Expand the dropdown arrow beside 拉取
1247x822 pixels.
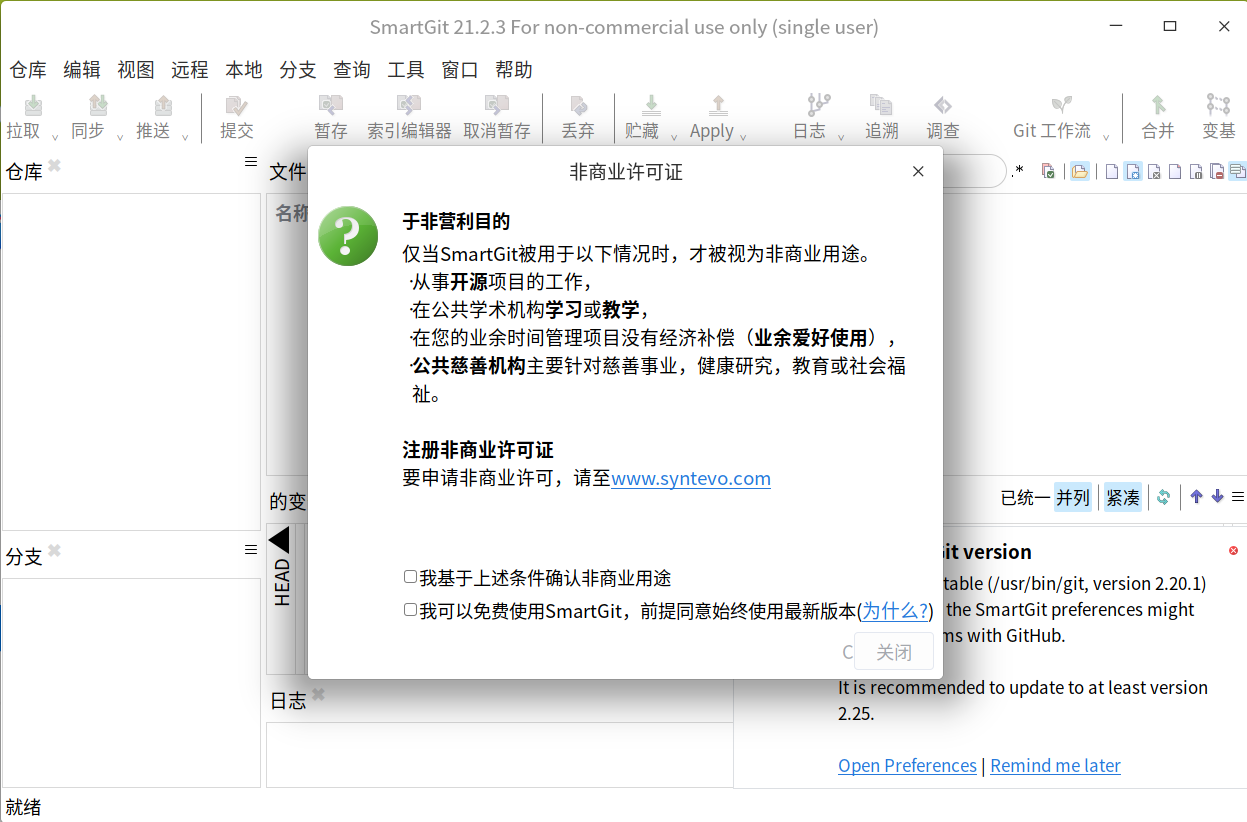click(x=55, y=137)
